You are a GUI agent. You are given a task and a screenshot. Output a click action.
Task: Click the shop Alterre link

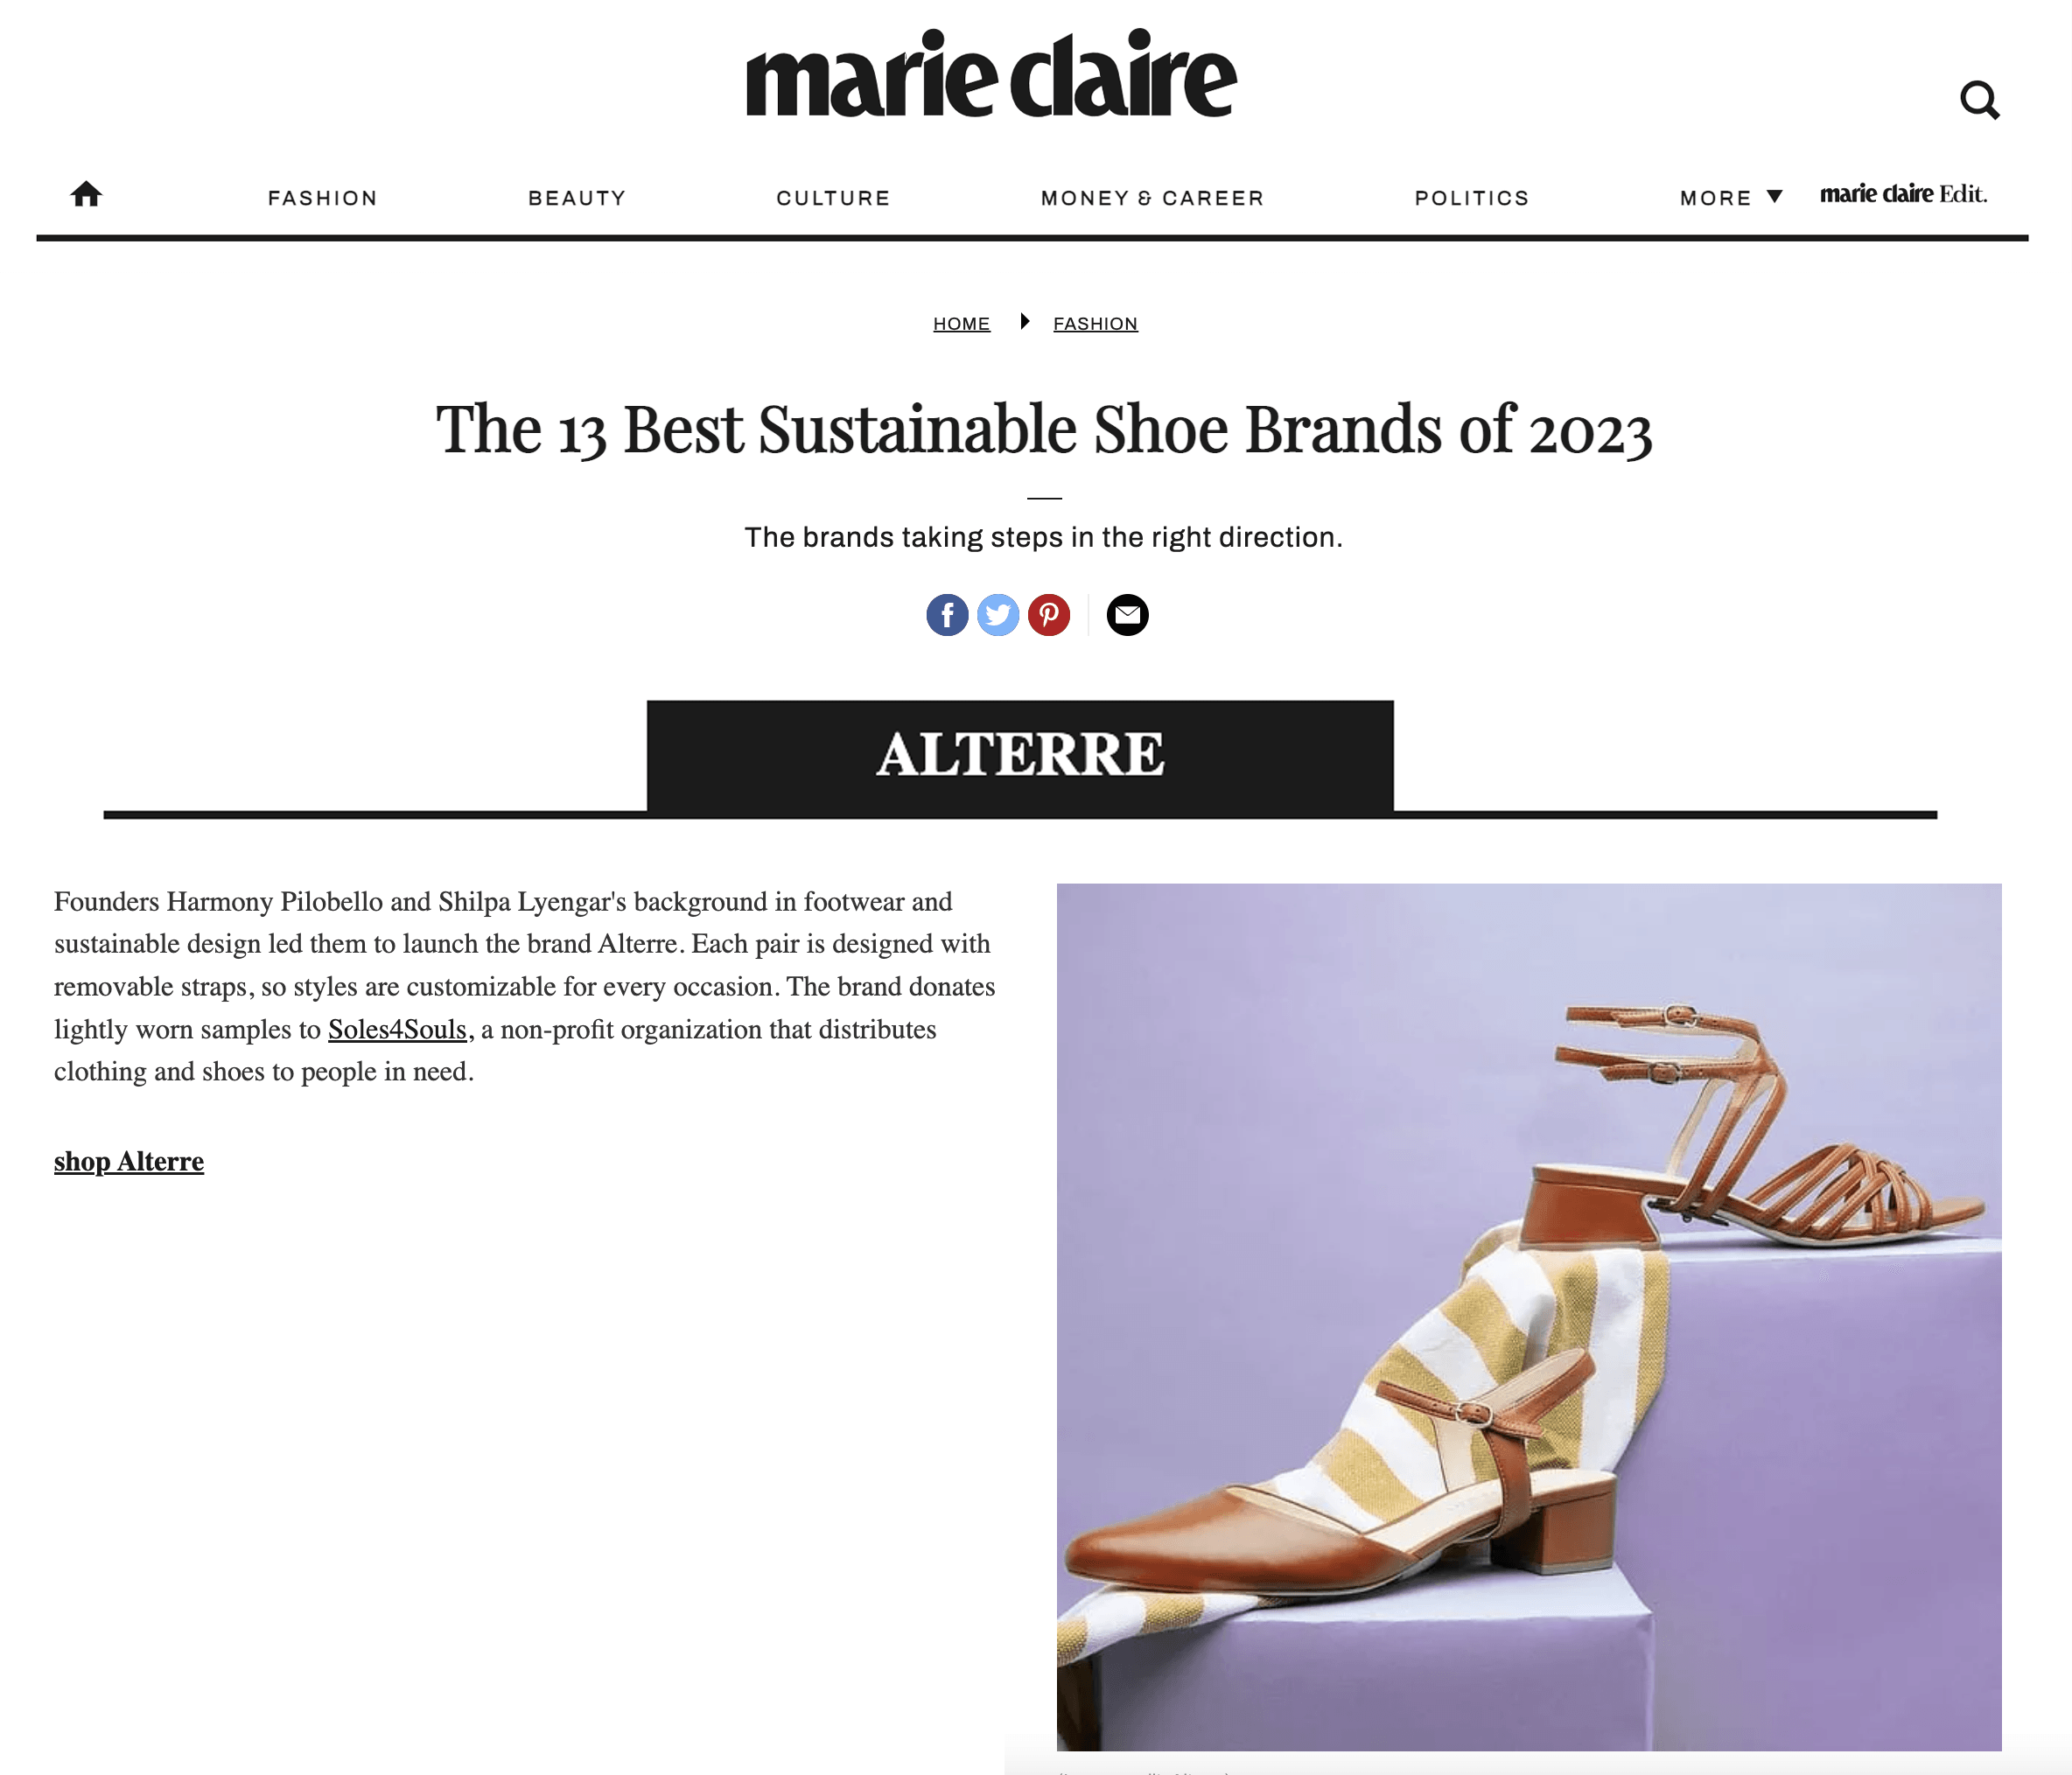tap(129, 1162)
